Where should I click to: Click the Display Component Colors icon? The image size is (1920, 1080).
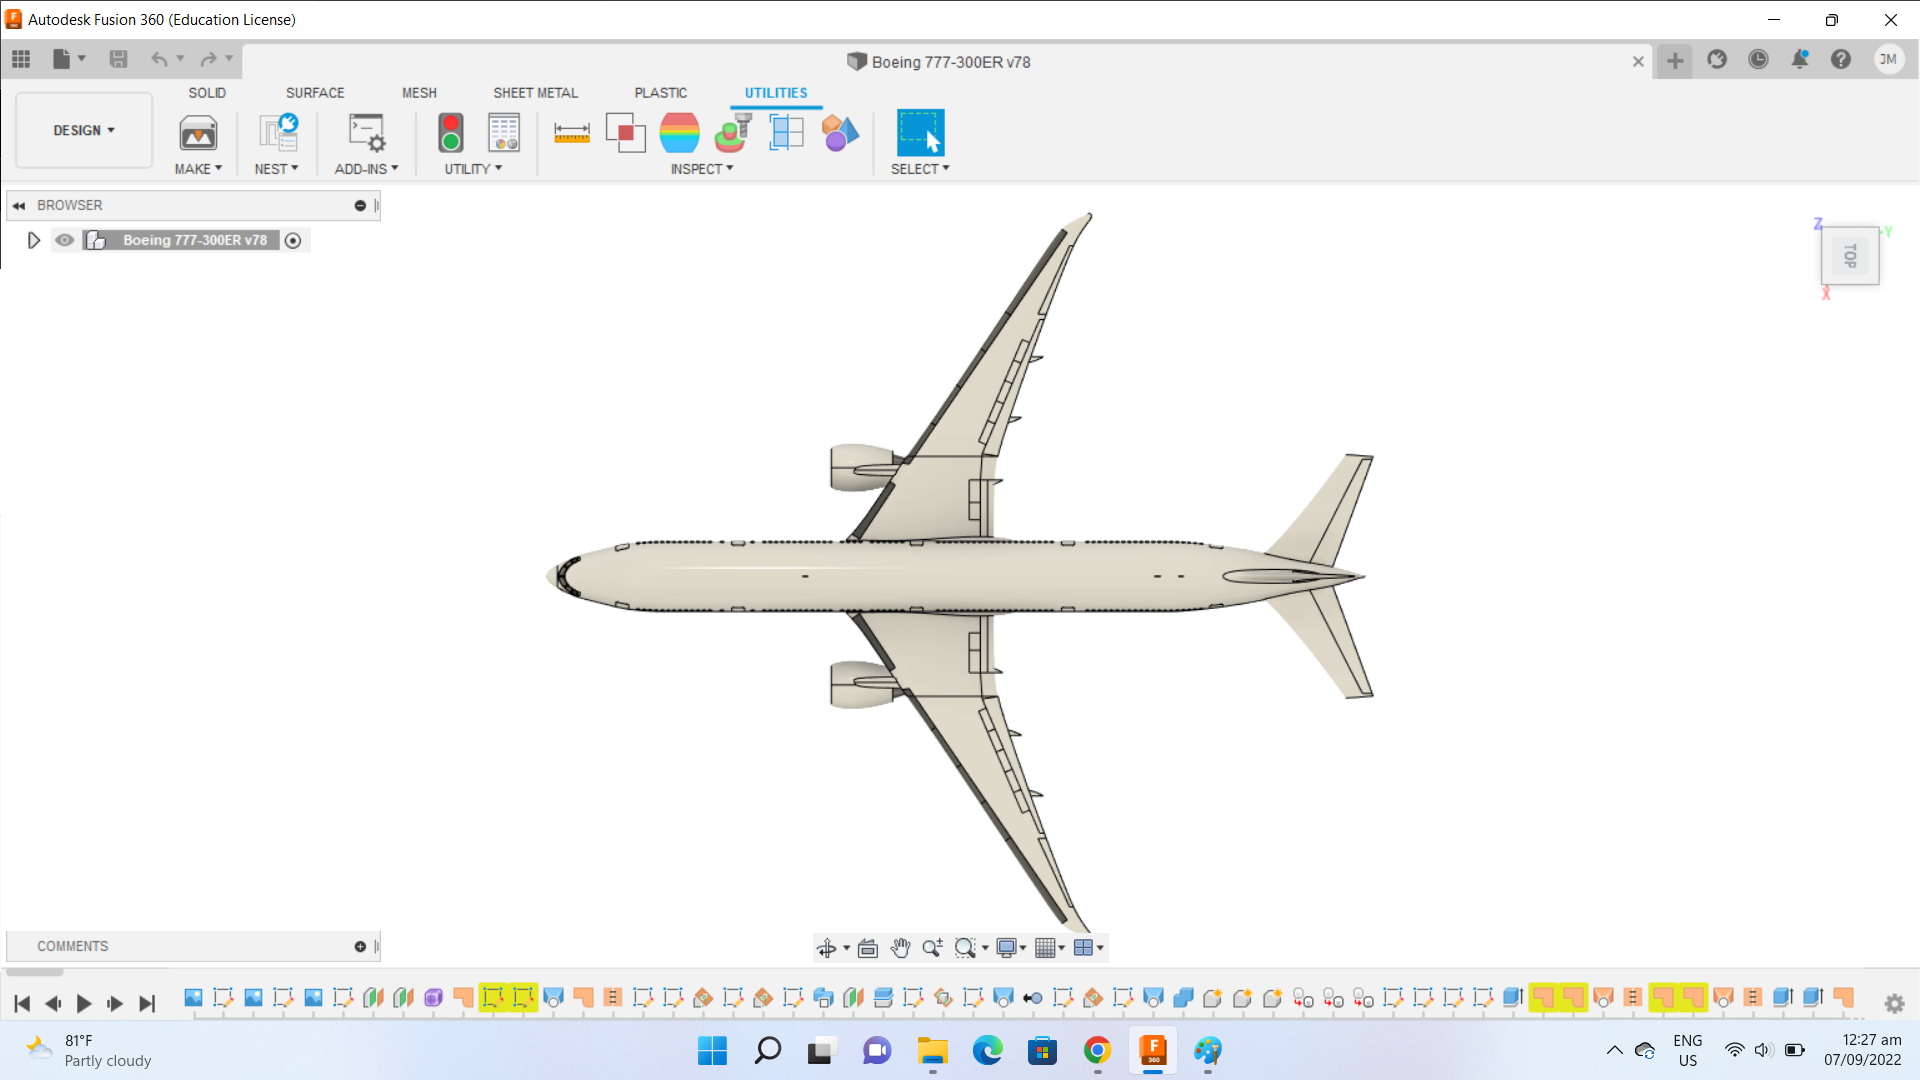coord(840,133)
